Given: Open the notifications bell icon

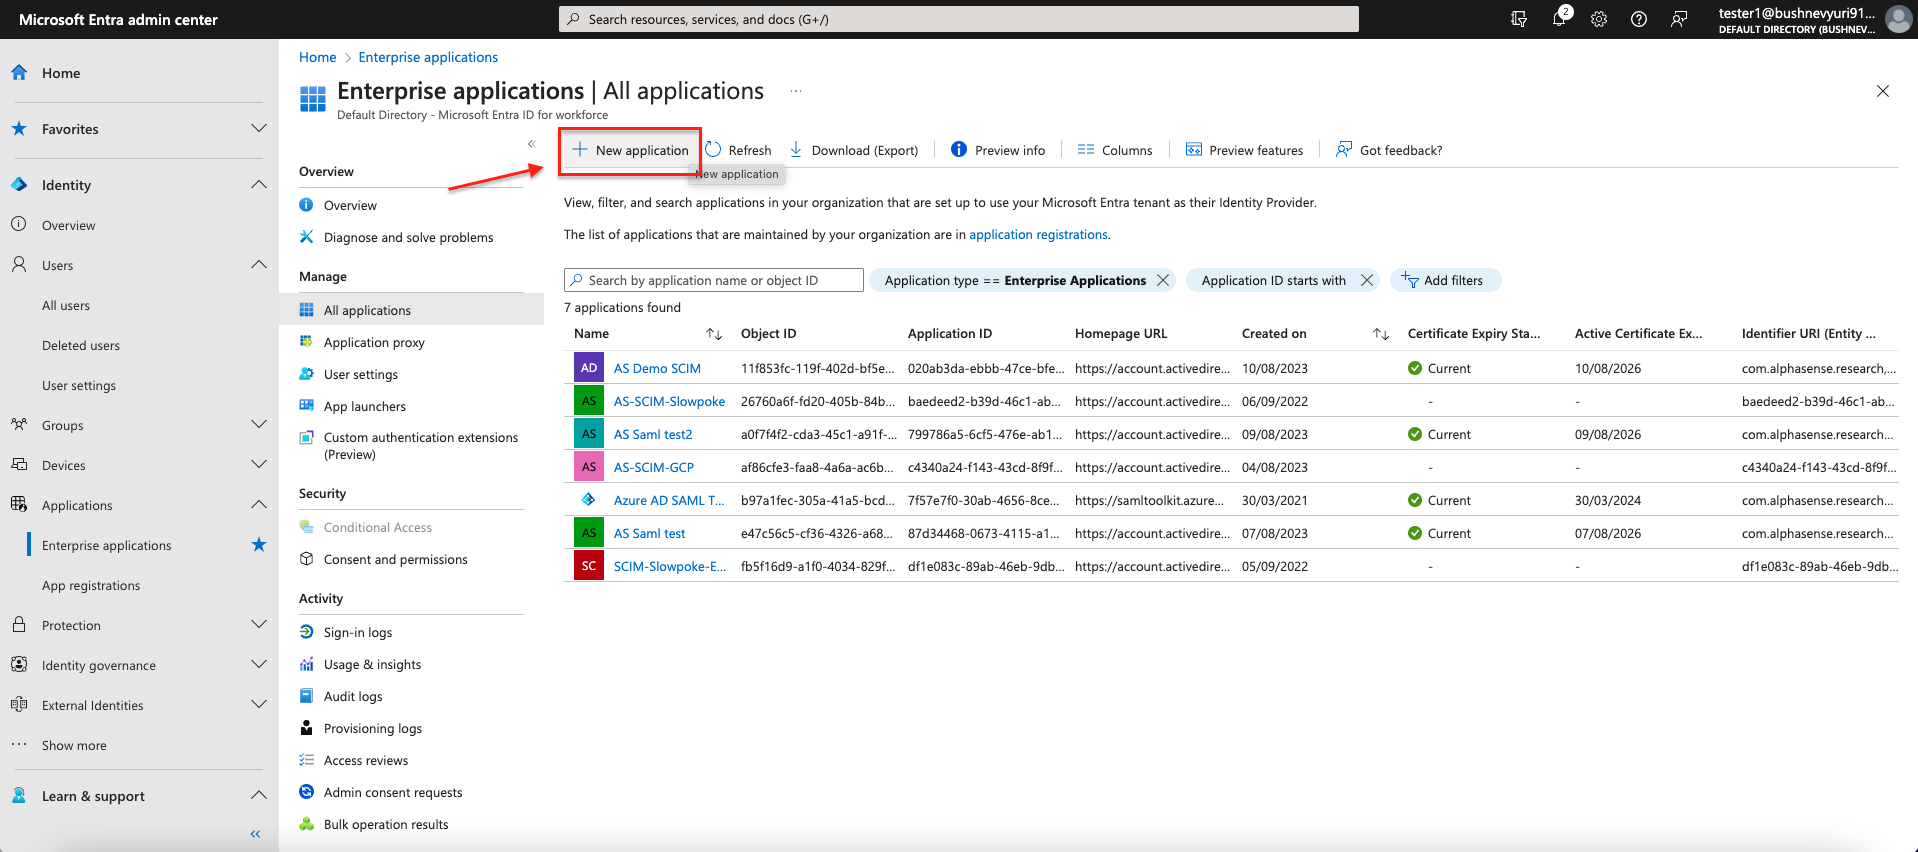Looking at the screenshot, I should [x=1559, y=19].
